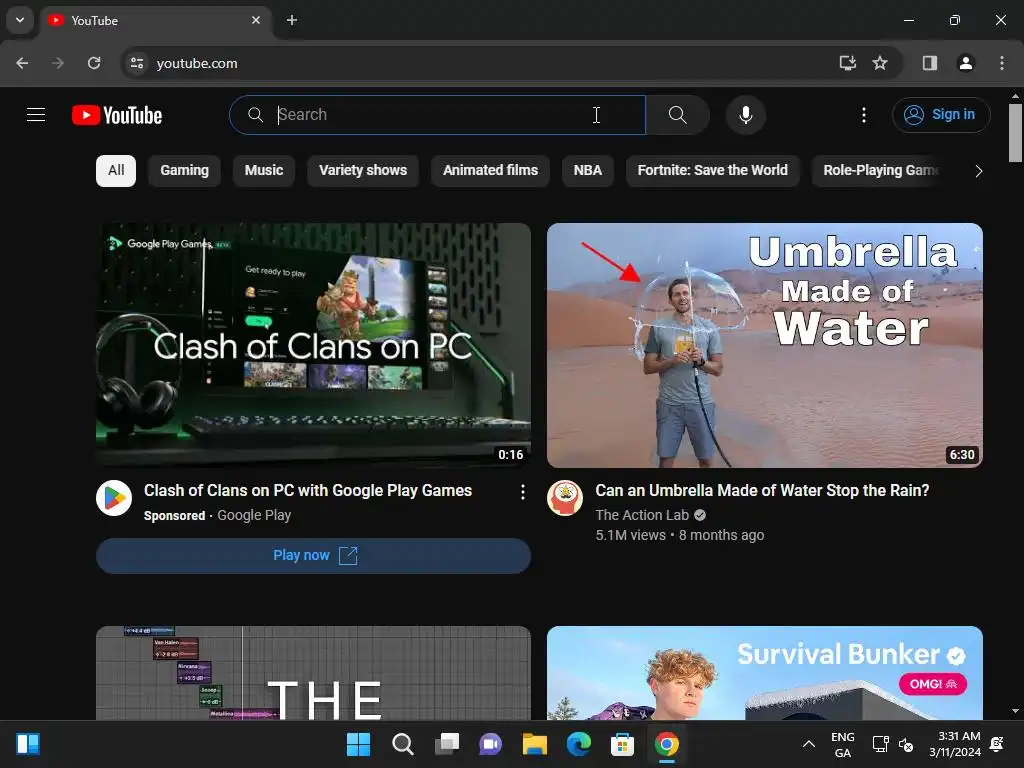Select the All filter chip
This screenshot has width=1024, height=768.
tap(116, 170)
